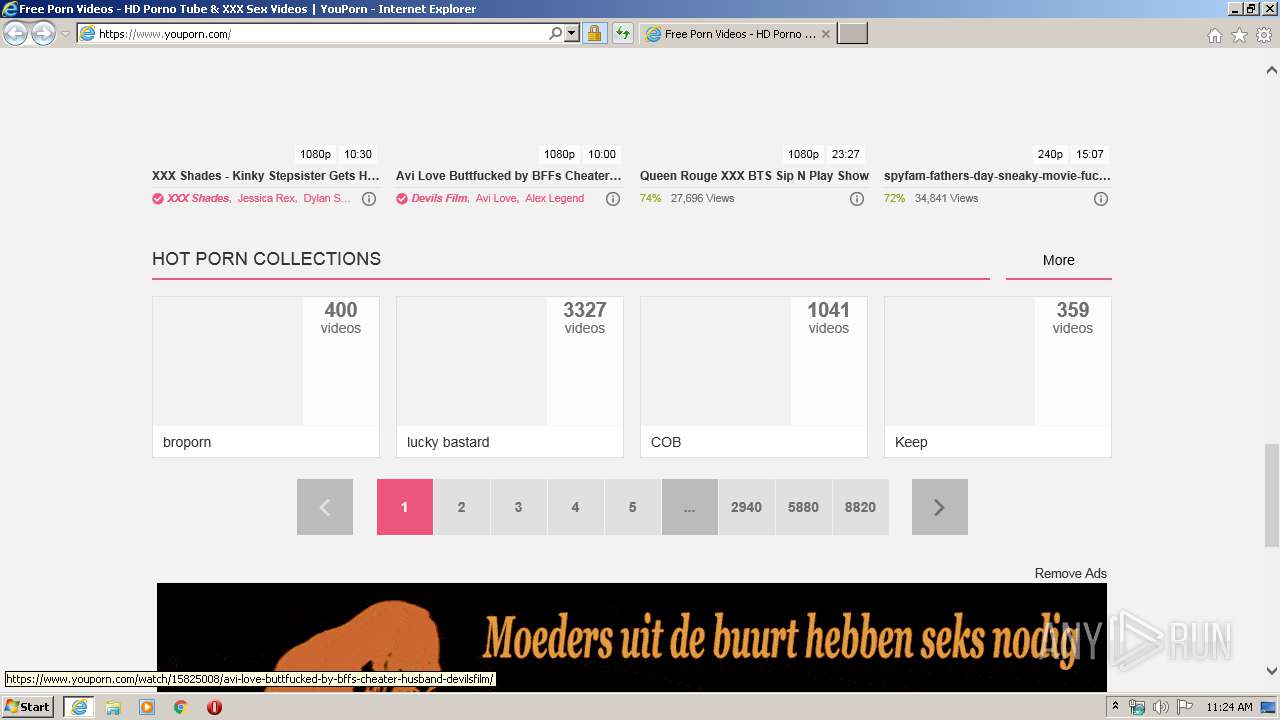Open the recent pages dropdown arrow

[x=65, y=34]
